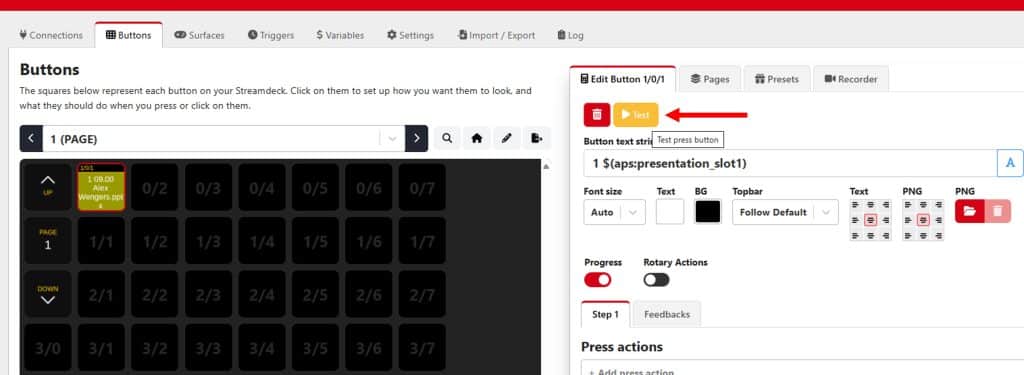Click the grid scrollbar up arrow
This screenshot has height=375, width=1024.
[546, 166]
